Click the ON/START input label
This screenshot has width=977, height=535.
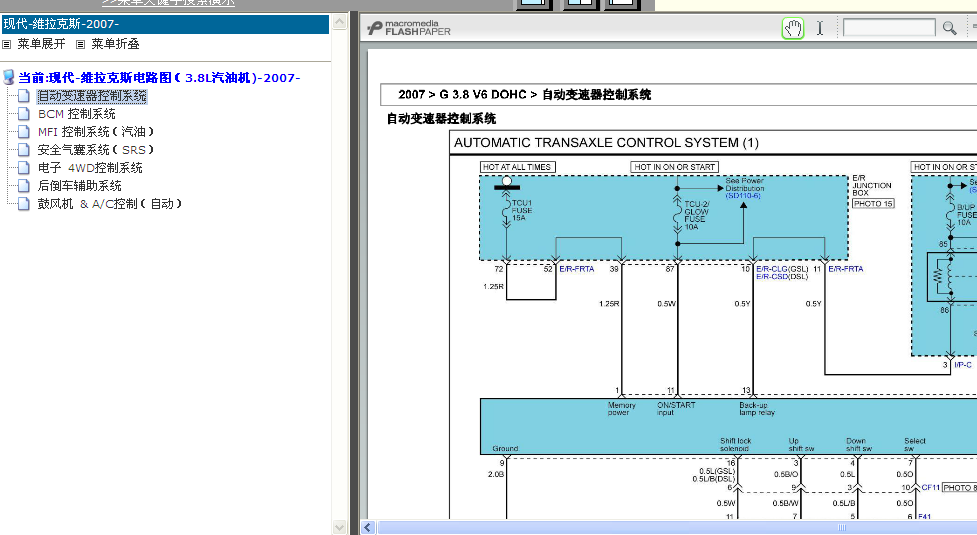[675, 409]
